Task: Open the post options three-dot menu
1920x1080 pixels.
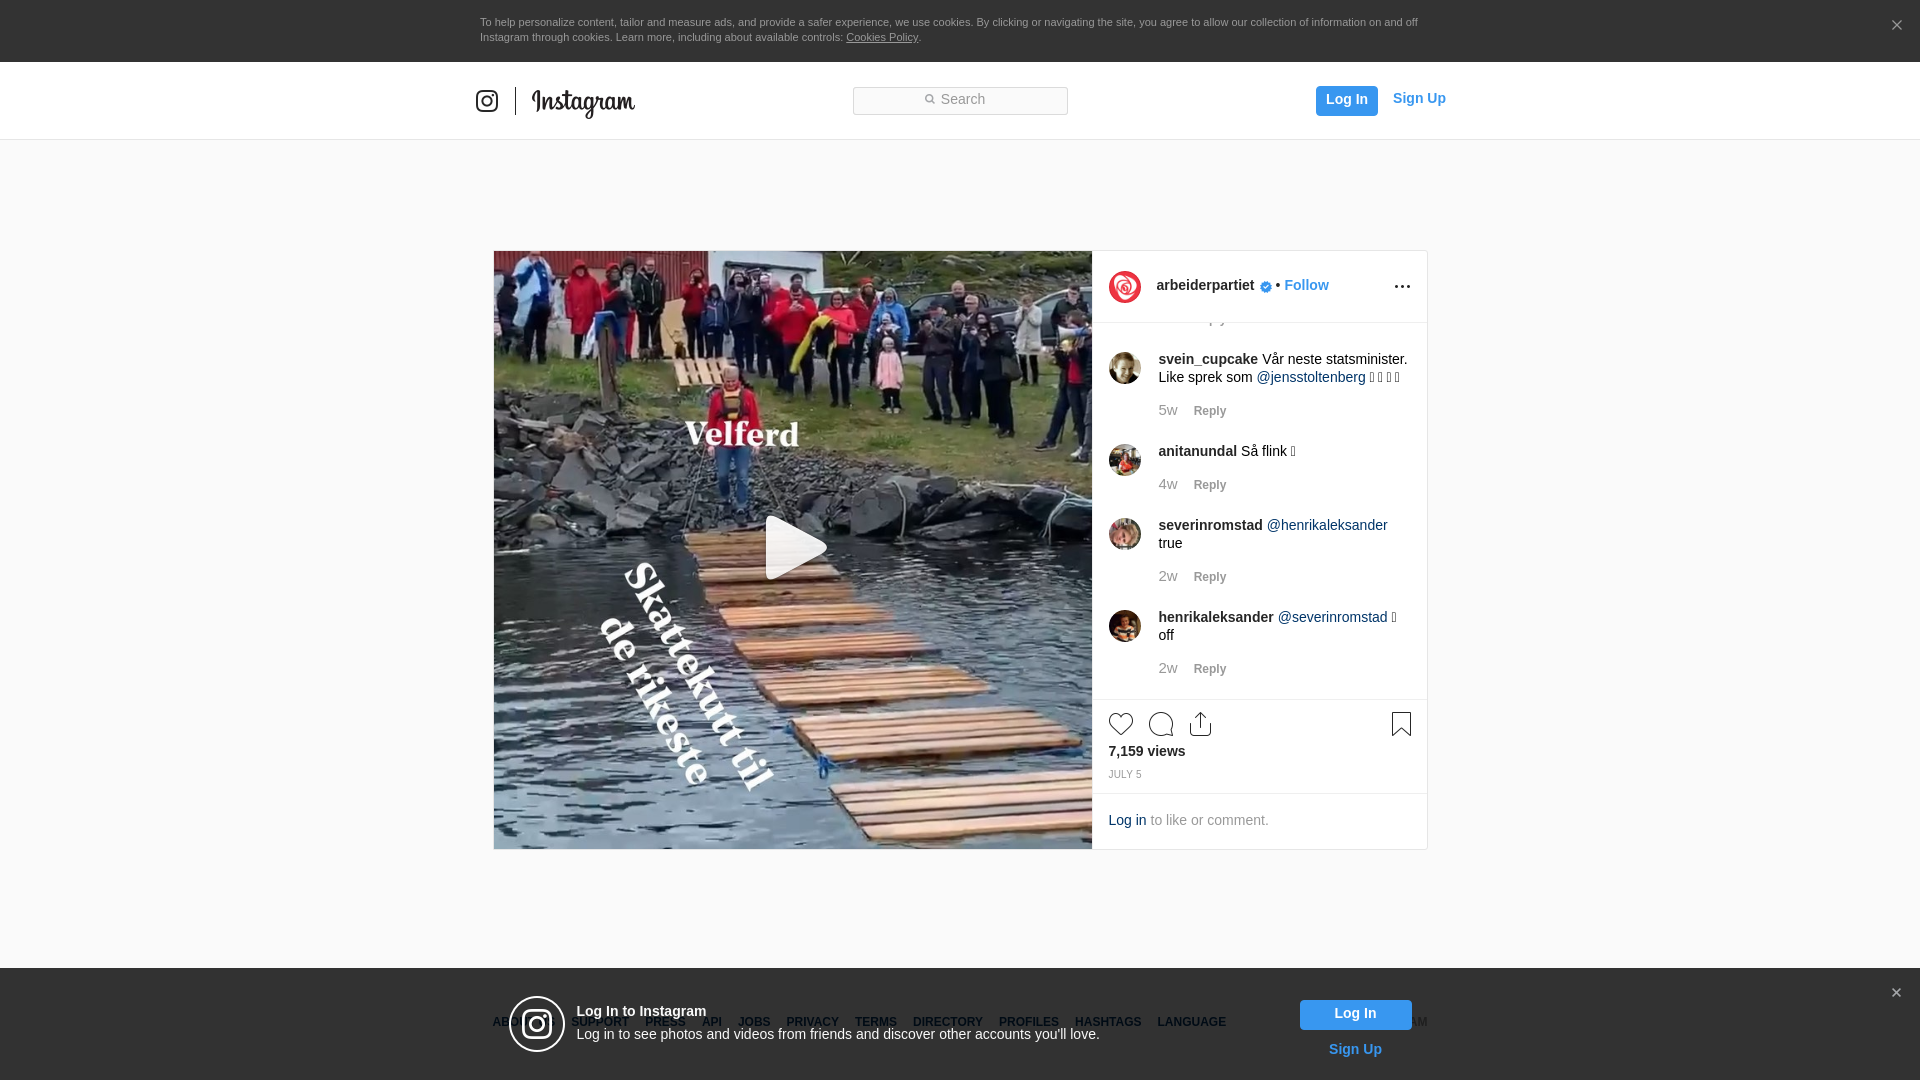Action: click(x=1402, y=287)
